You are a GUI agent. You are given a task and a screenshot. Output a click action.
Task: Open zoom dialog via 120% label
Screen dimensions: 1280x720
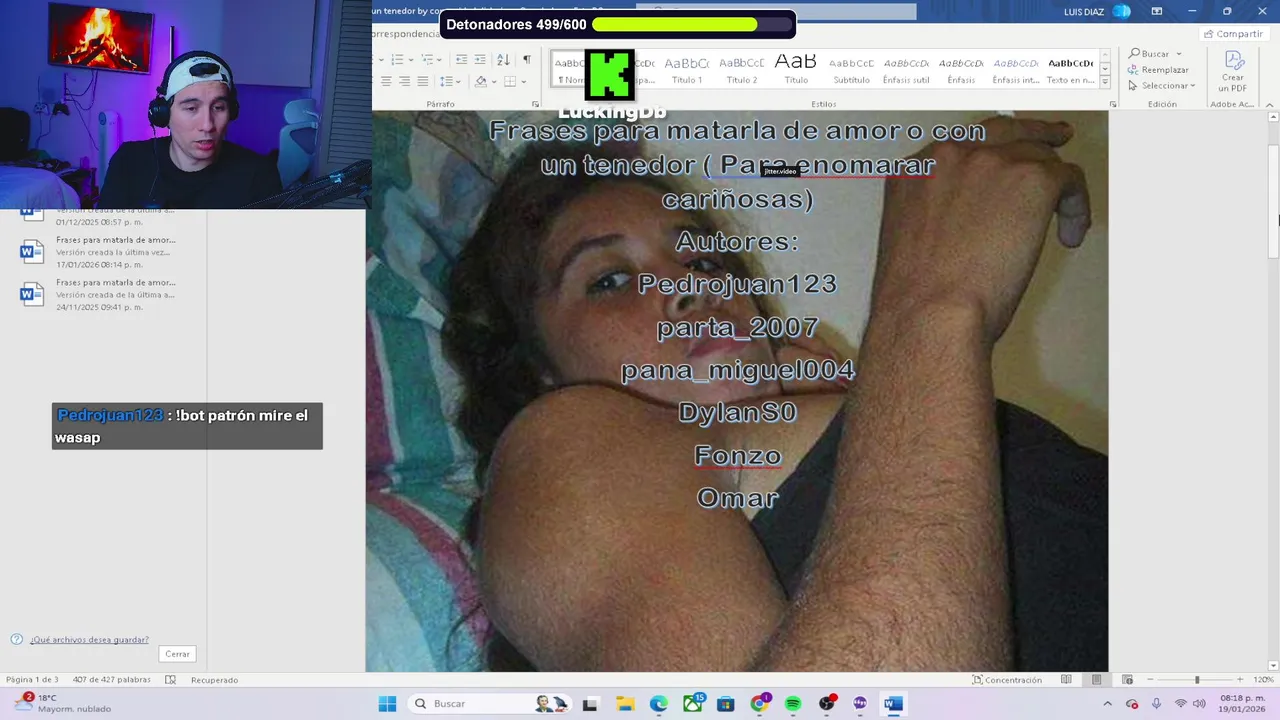pos(1263,680)
